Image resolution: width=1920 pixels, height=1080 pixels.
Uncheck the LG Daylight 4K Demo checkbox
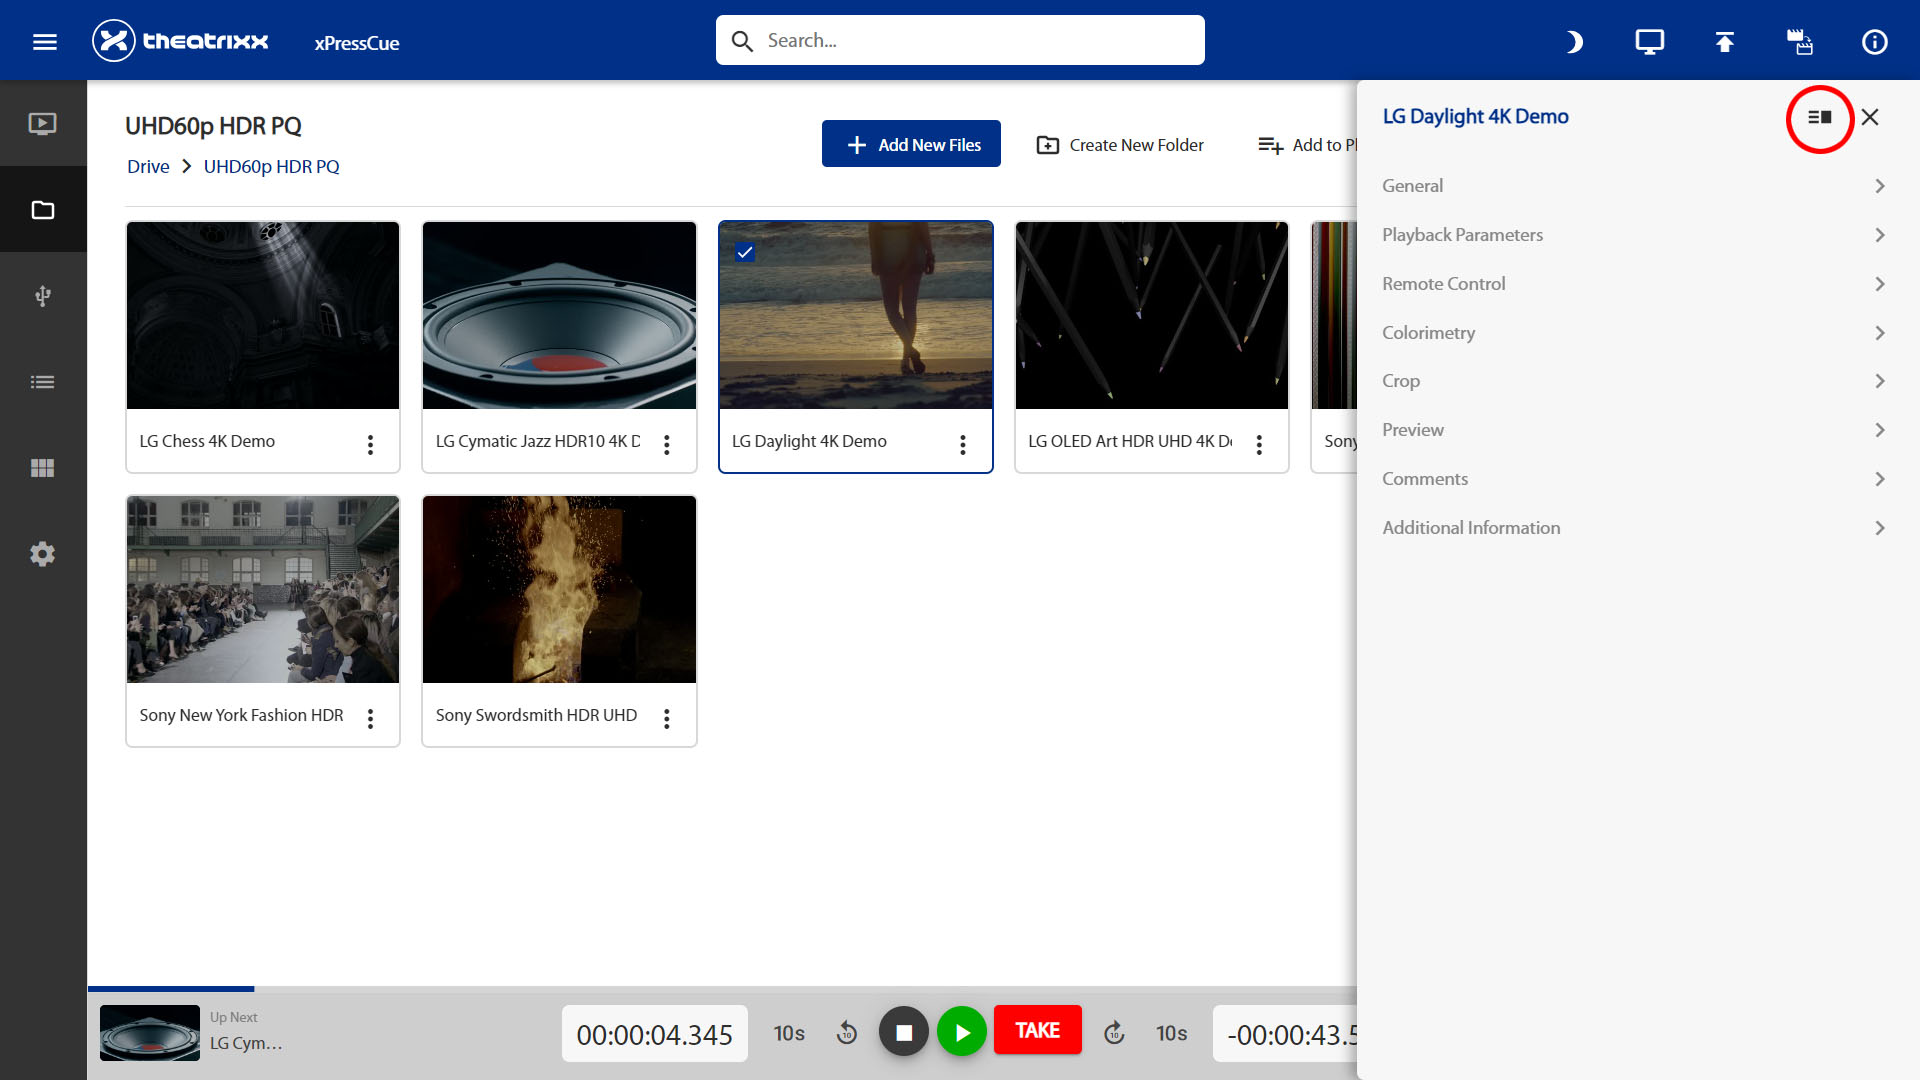(745, 252)
